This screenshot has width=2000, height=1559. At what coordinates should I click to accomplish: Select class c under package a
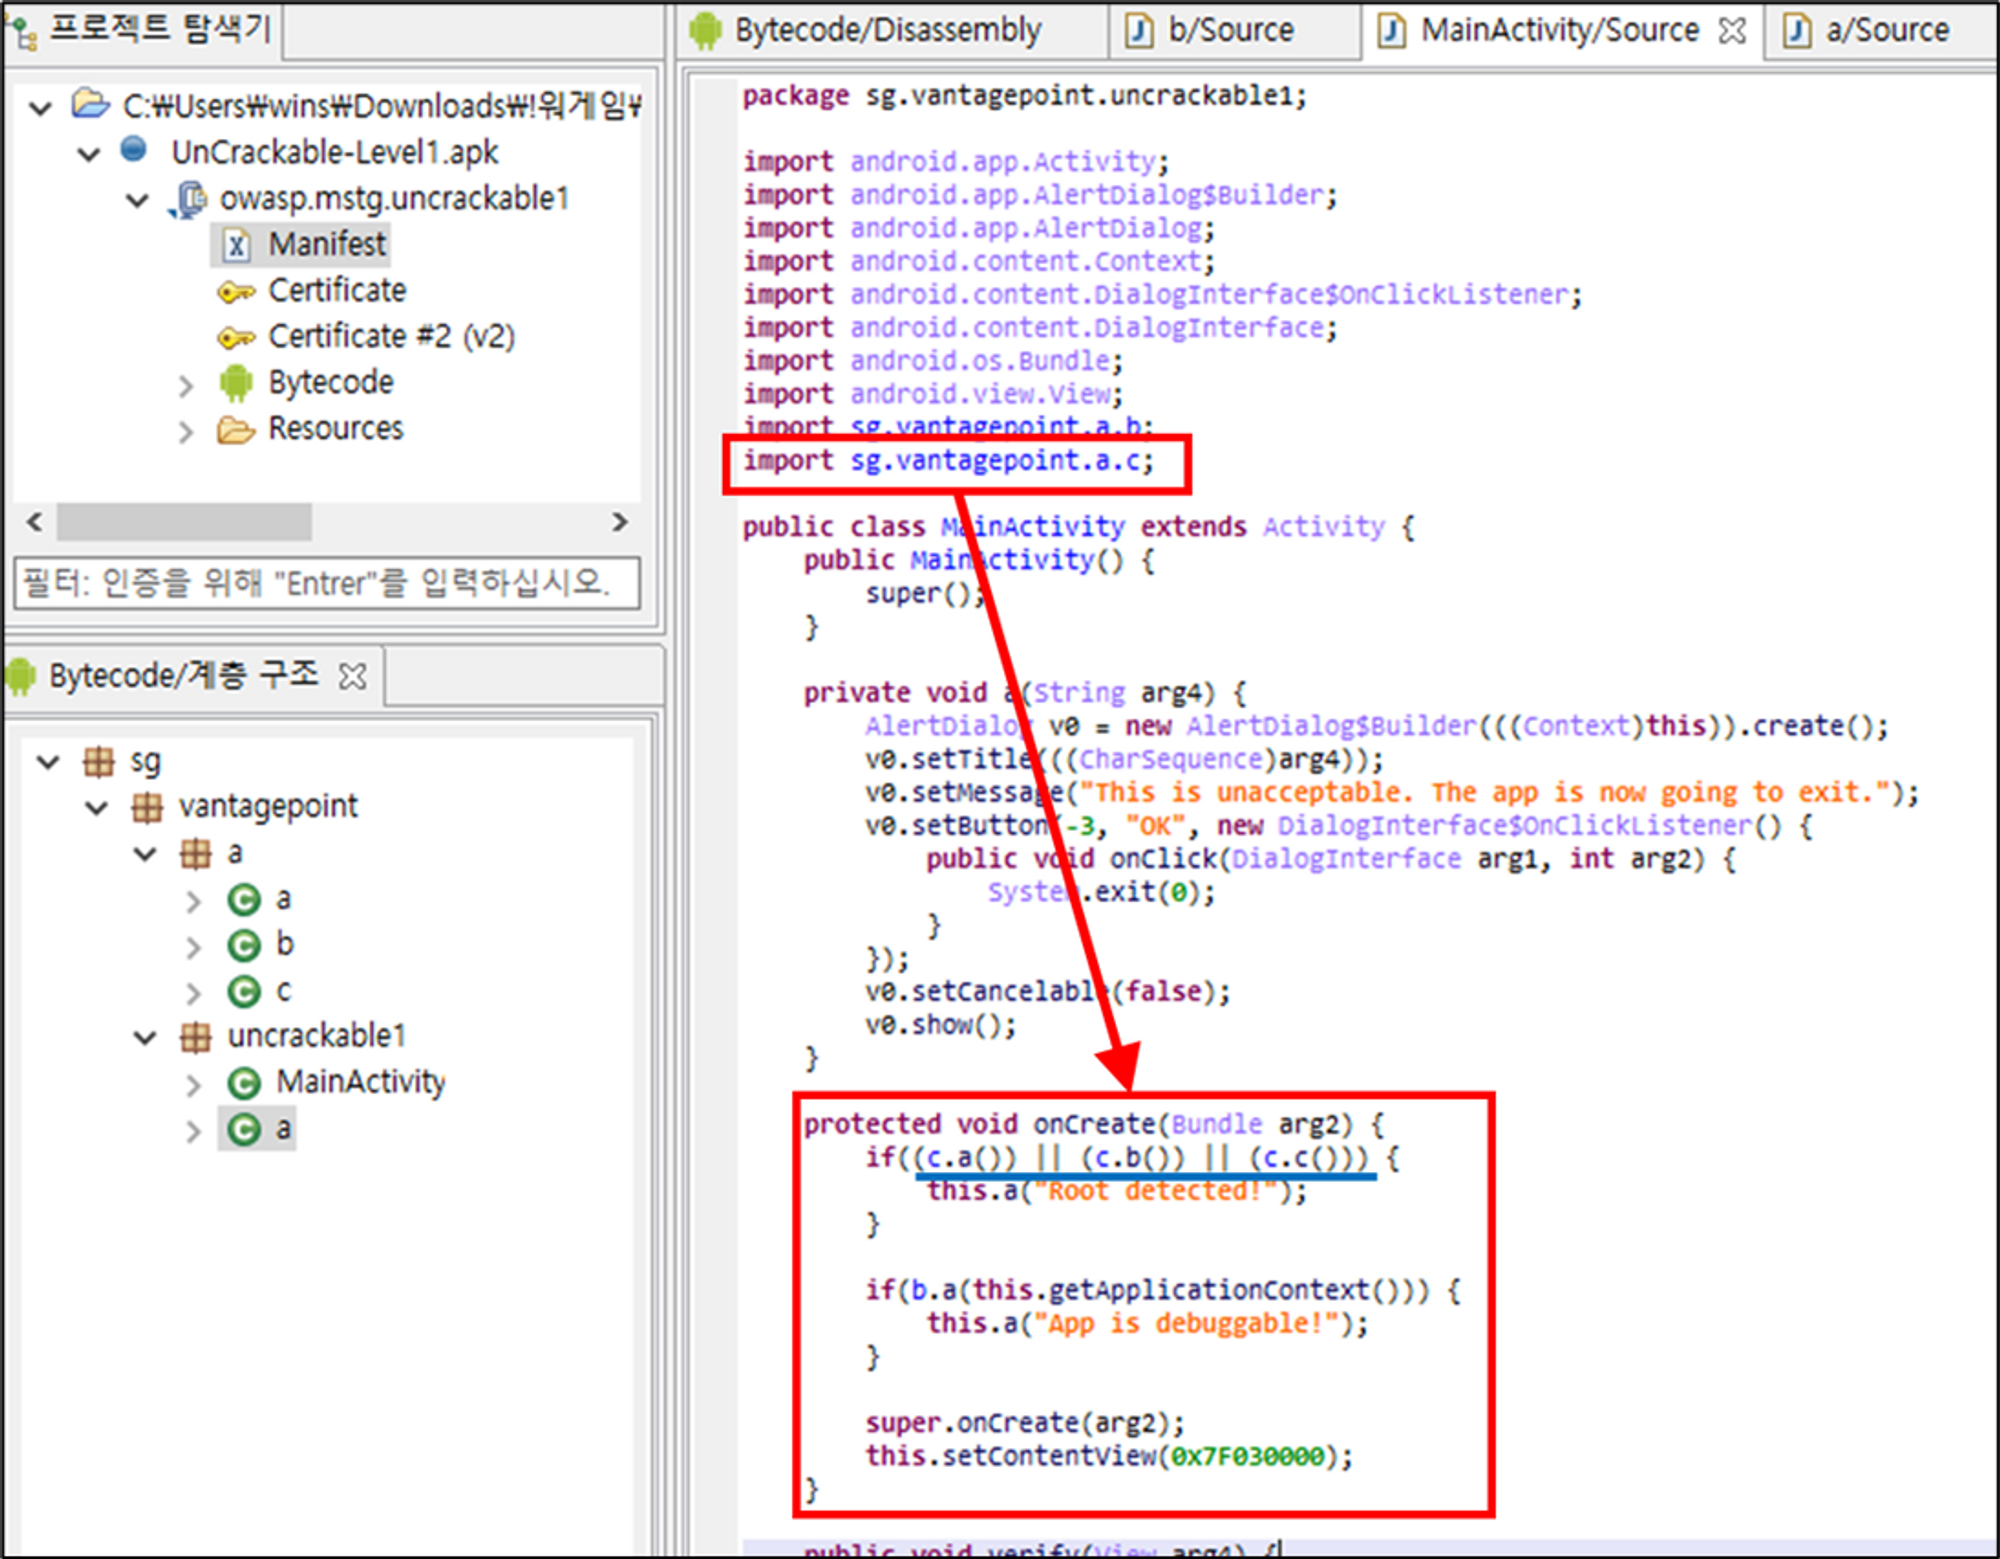(x=282, y=991)
